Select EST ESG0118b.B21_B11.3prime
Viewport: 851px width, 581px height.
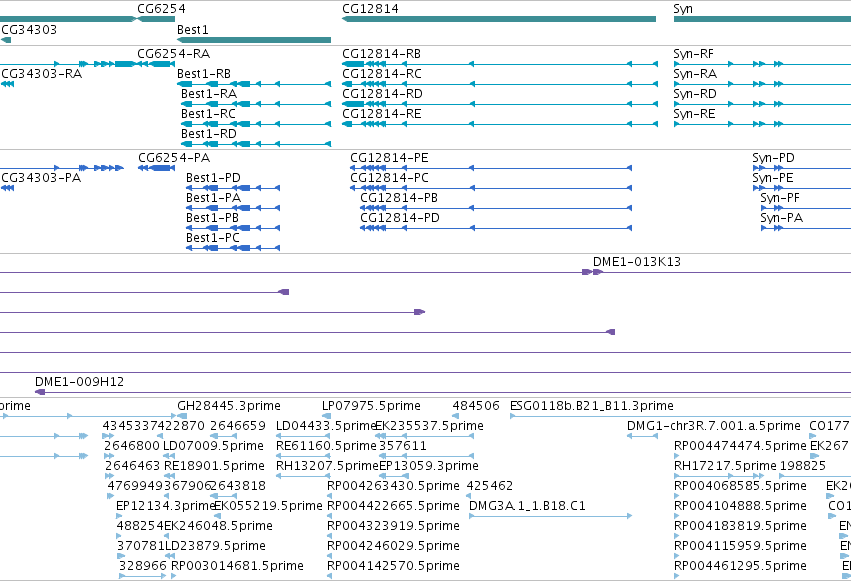(x=592, y=406)
